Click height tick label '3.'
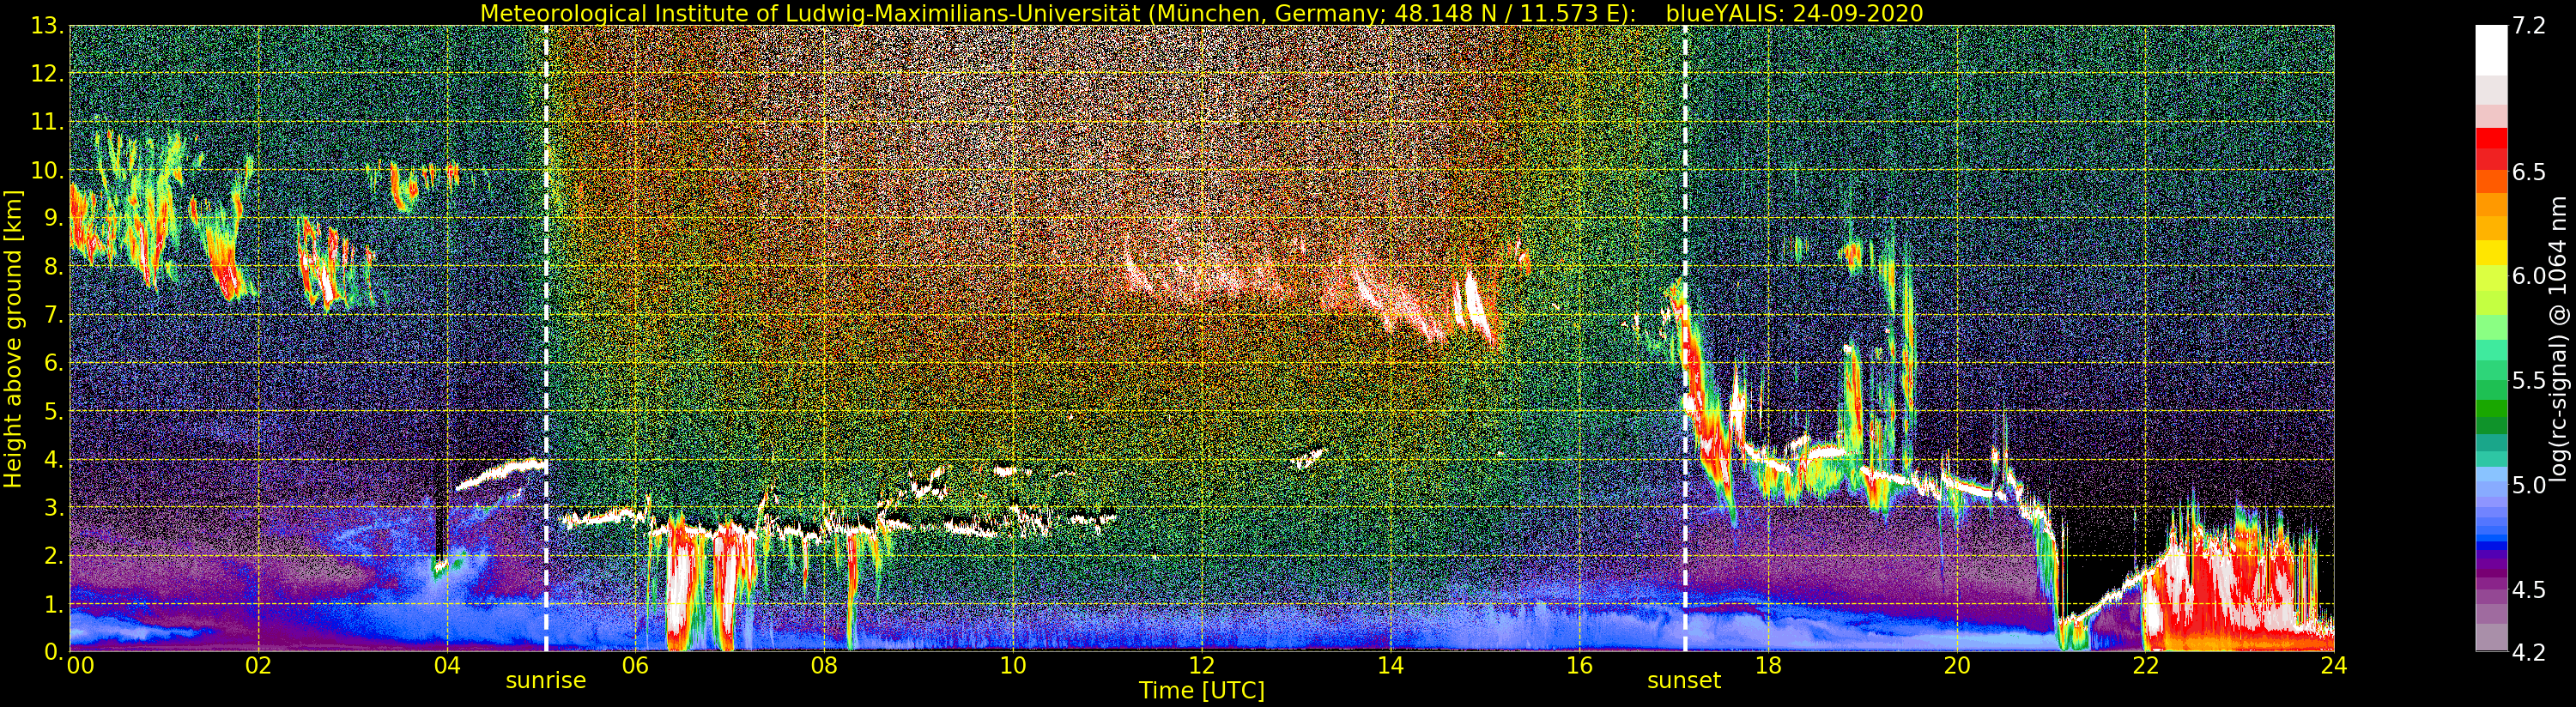This screenshot has height=707, width=2576. (x=53, y=508)
